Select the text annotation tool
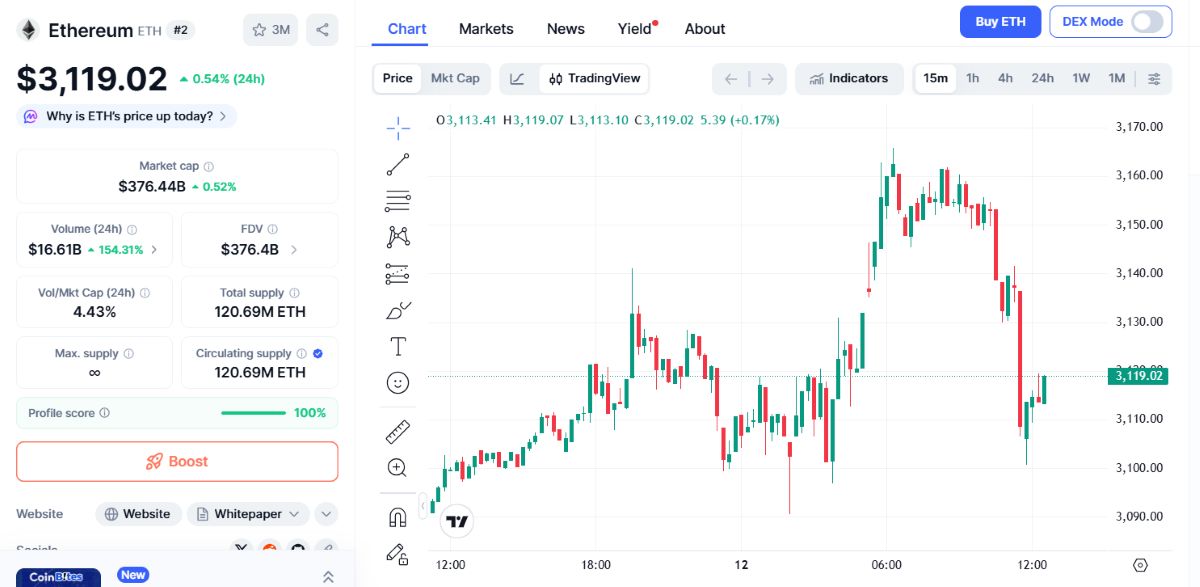Screen dimensions: 1200x587 point(397,345)
